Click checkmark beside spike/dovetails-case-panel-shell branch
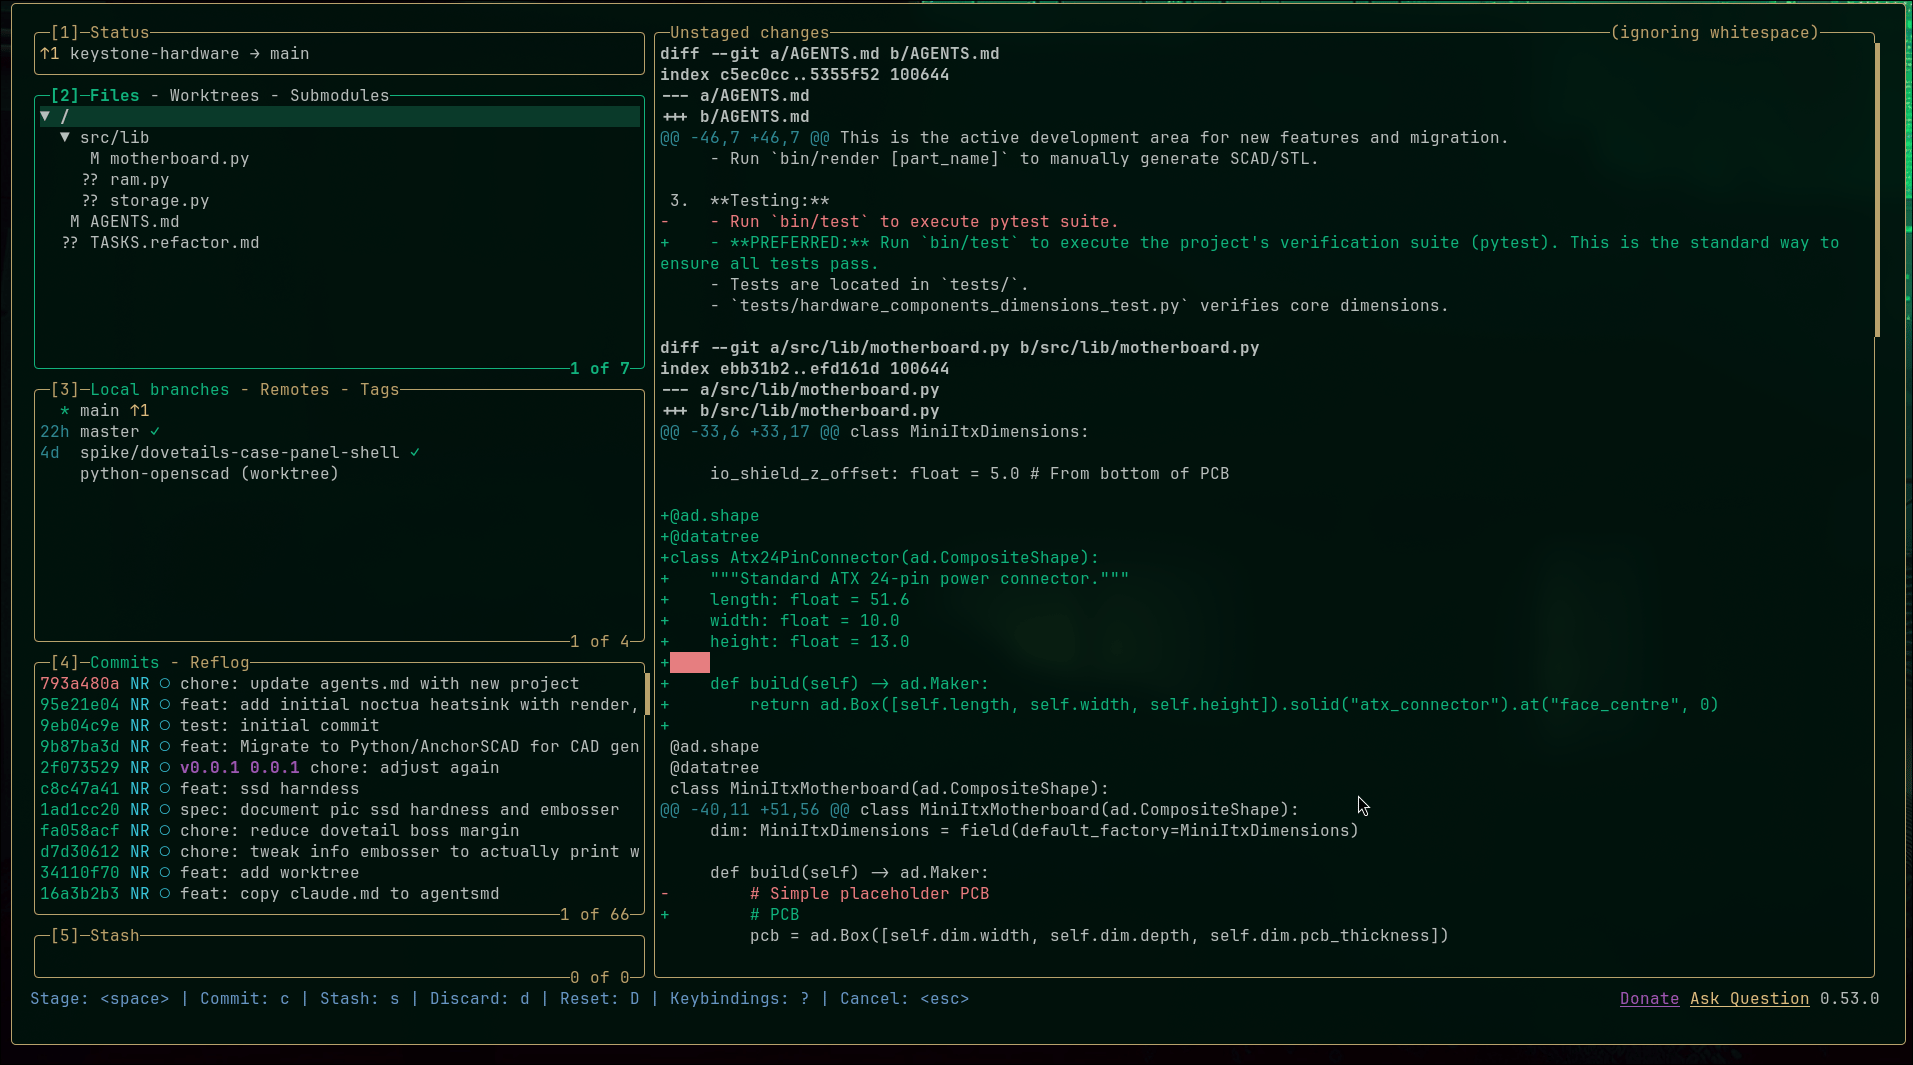The height and width of the screenshot is (1065, 1913). [x=415, y=452]
